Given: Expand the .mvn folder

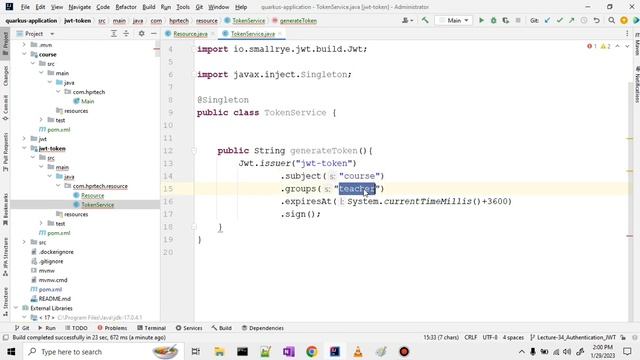Looking at the screenshot, I should (x=24, y=45).
